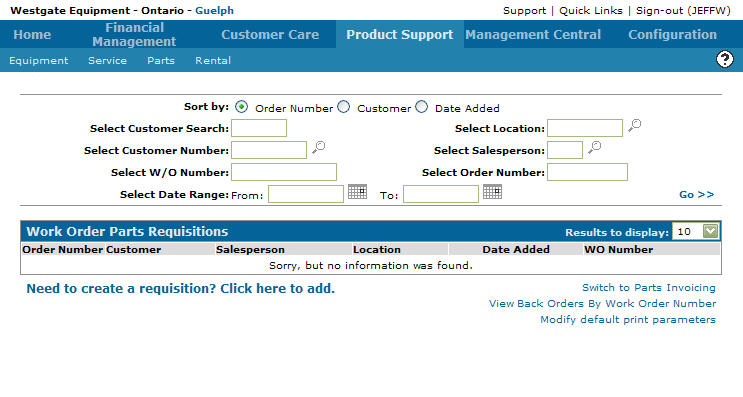The width and height of the screenshot is (743, 397).
Task: Click the WO Number column header
Action: pos(618,249)
